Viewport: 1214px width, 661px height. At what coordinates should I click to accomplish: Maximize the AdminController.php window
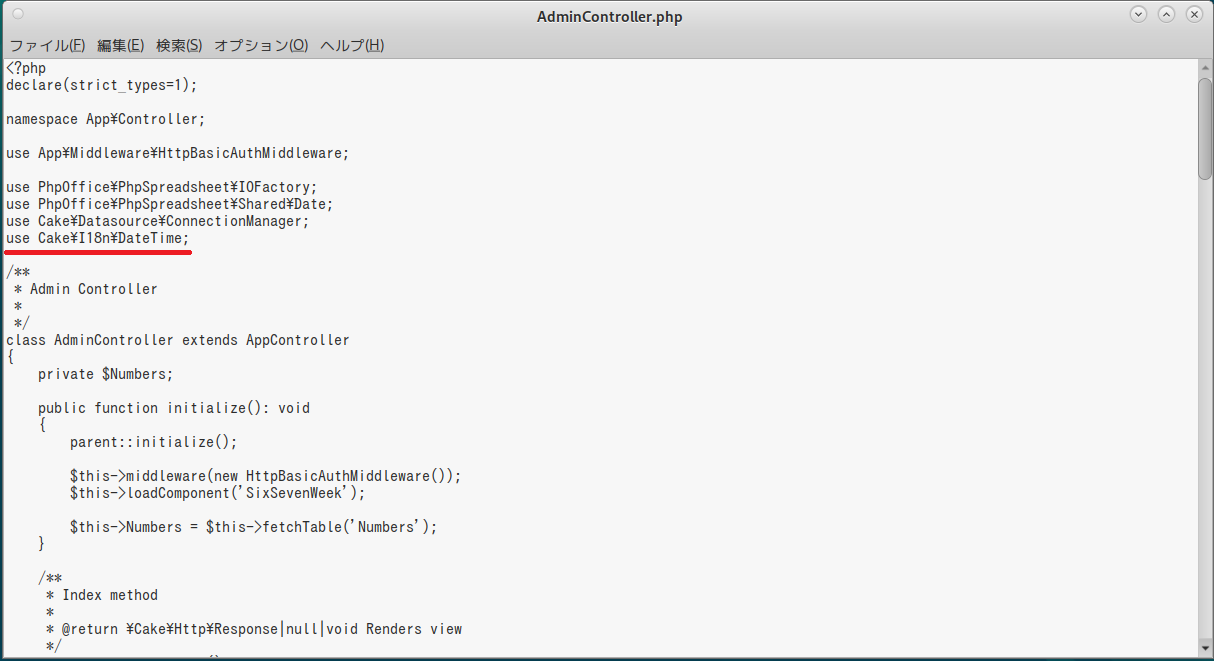coord(1166,15)
